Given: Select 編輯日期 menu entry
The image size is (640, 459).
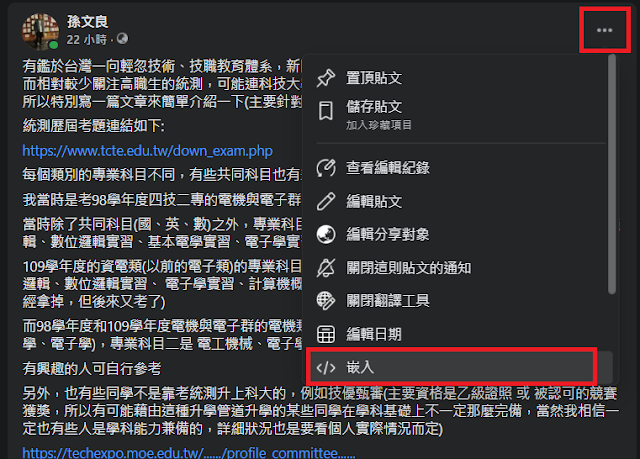Looking at the screenshot, I should click(458, 334).
